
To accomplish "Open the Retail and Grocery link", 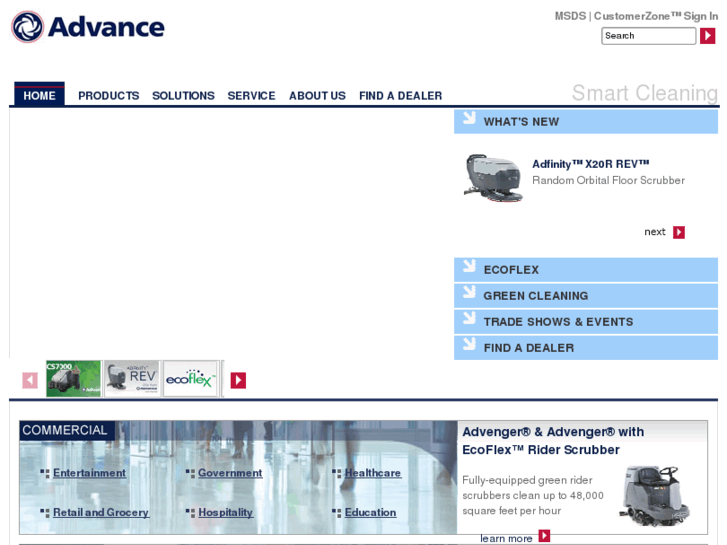I will pyautogui.click(x=101, y=513).
